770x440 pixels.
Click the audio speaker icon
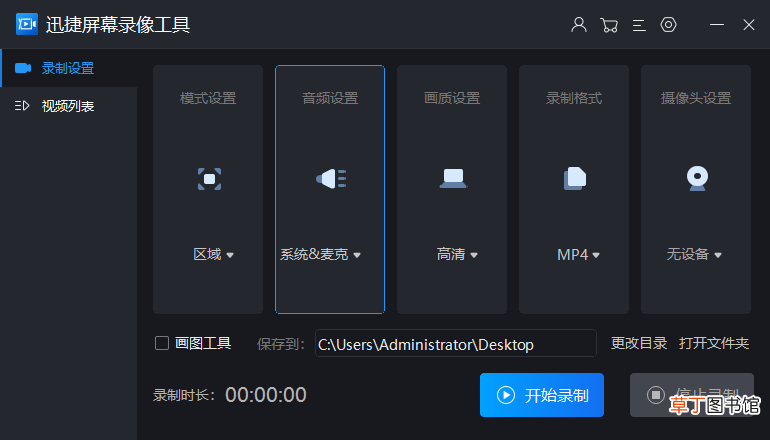[331, 179]
